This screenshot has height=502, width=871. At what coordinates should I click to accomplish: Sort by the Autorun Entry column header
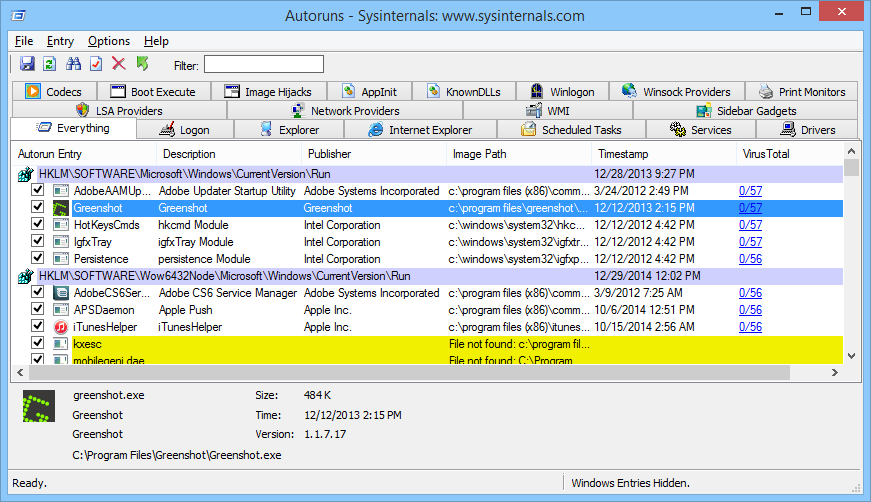tap(84, 154)
